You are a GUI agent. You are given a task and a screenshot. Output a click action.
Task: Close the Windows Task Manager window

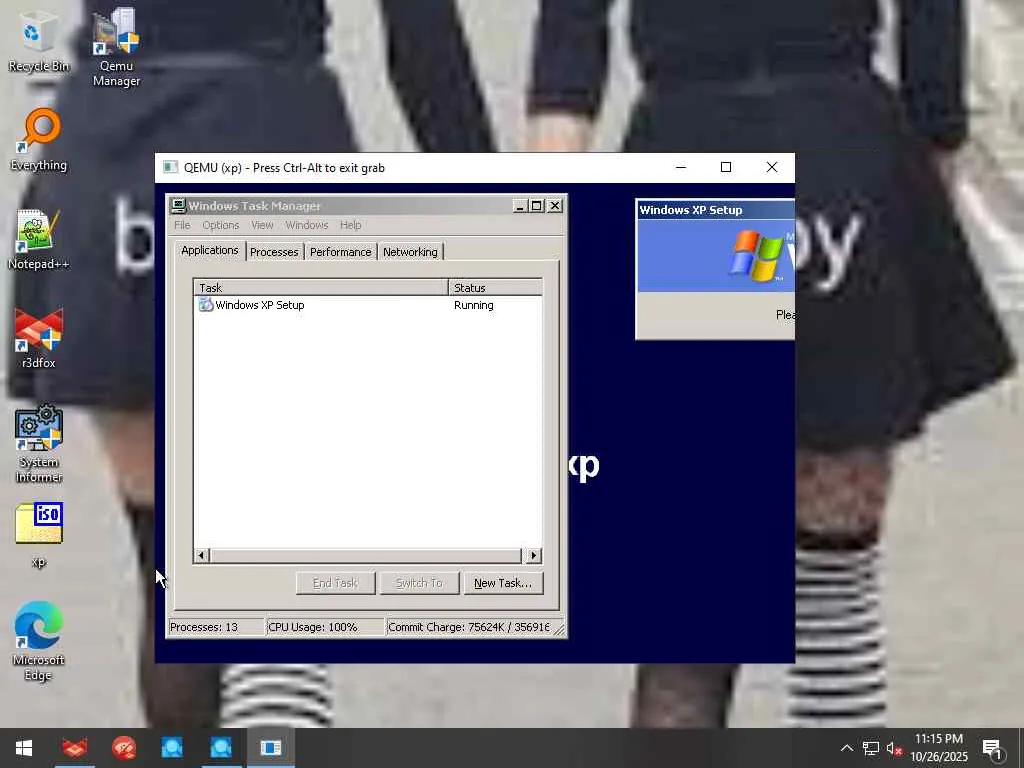click(554, 206)
